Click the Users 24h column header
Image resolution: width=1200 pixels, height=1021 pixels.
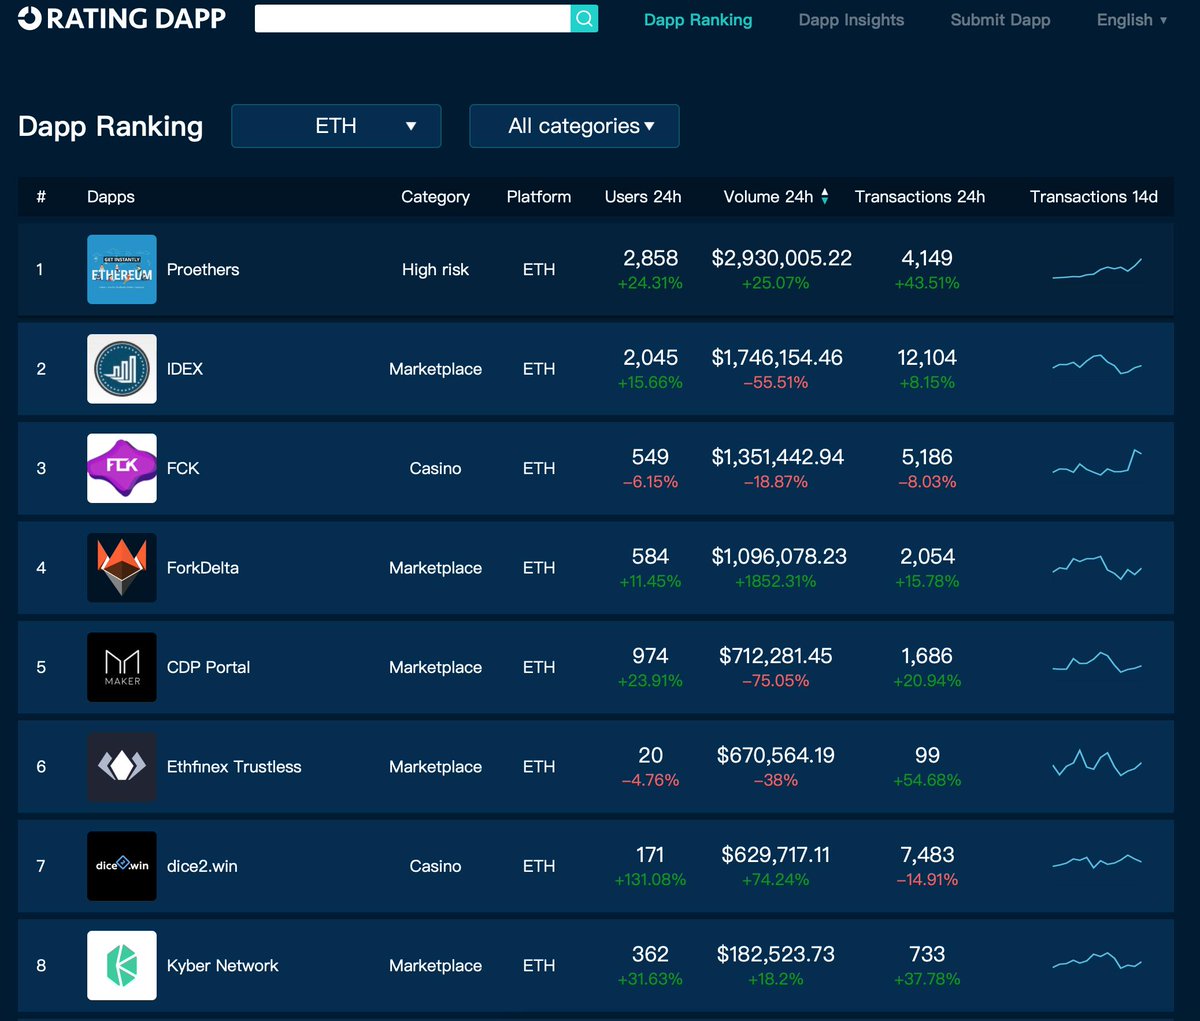pyautogui.click(x=643, y=197)
